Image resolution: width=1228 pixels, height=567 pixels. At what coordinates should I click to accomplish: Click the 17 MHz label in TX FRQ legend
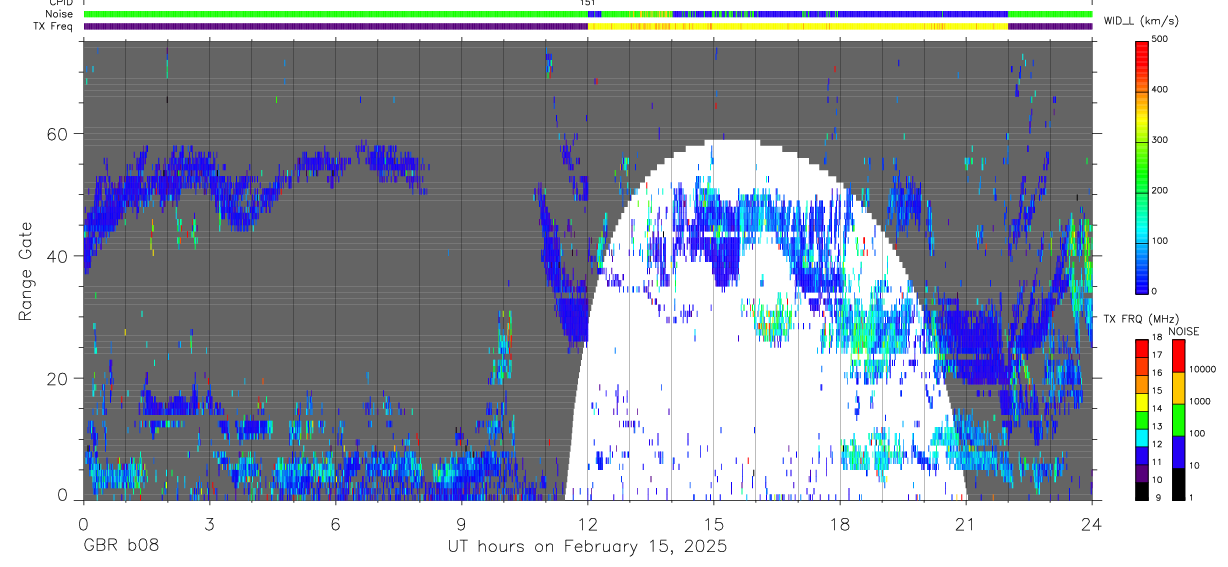tap(1158, 355)
